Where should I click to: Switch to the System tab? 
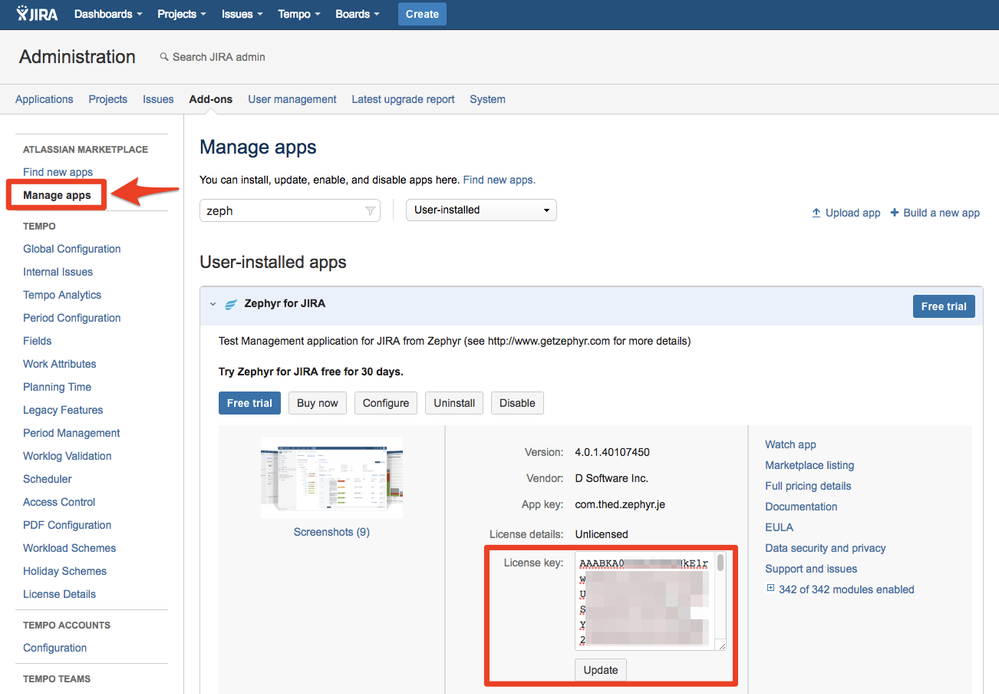coord(487,99)
